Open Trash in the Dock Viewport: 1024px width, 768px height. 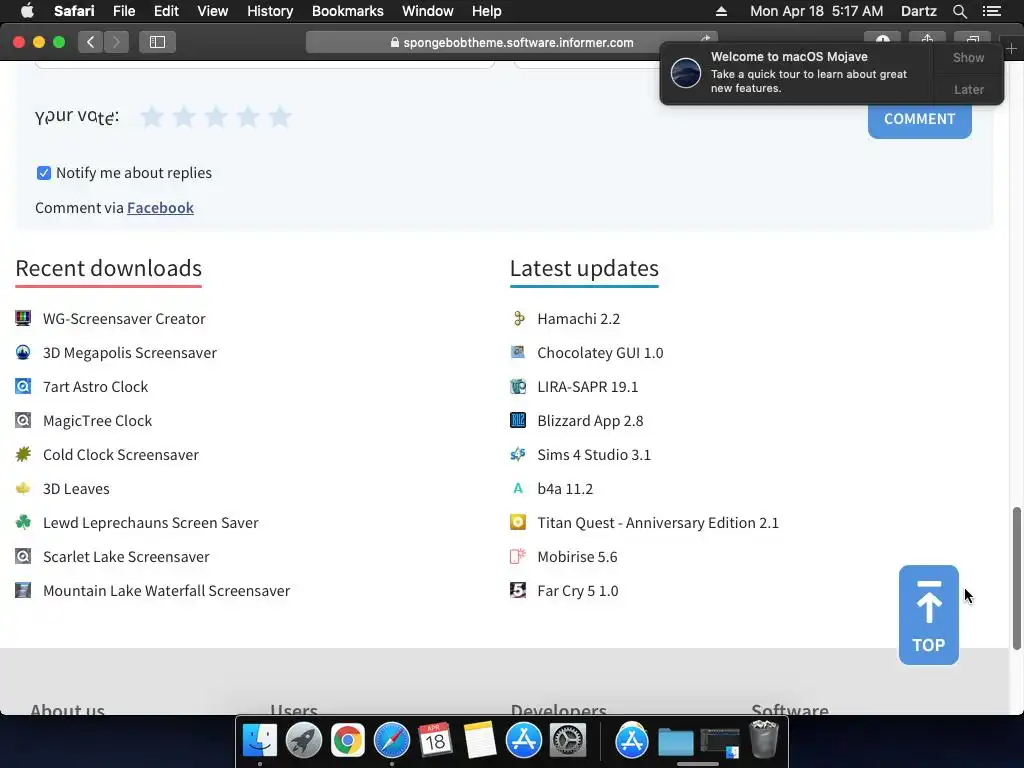[763, 739]
